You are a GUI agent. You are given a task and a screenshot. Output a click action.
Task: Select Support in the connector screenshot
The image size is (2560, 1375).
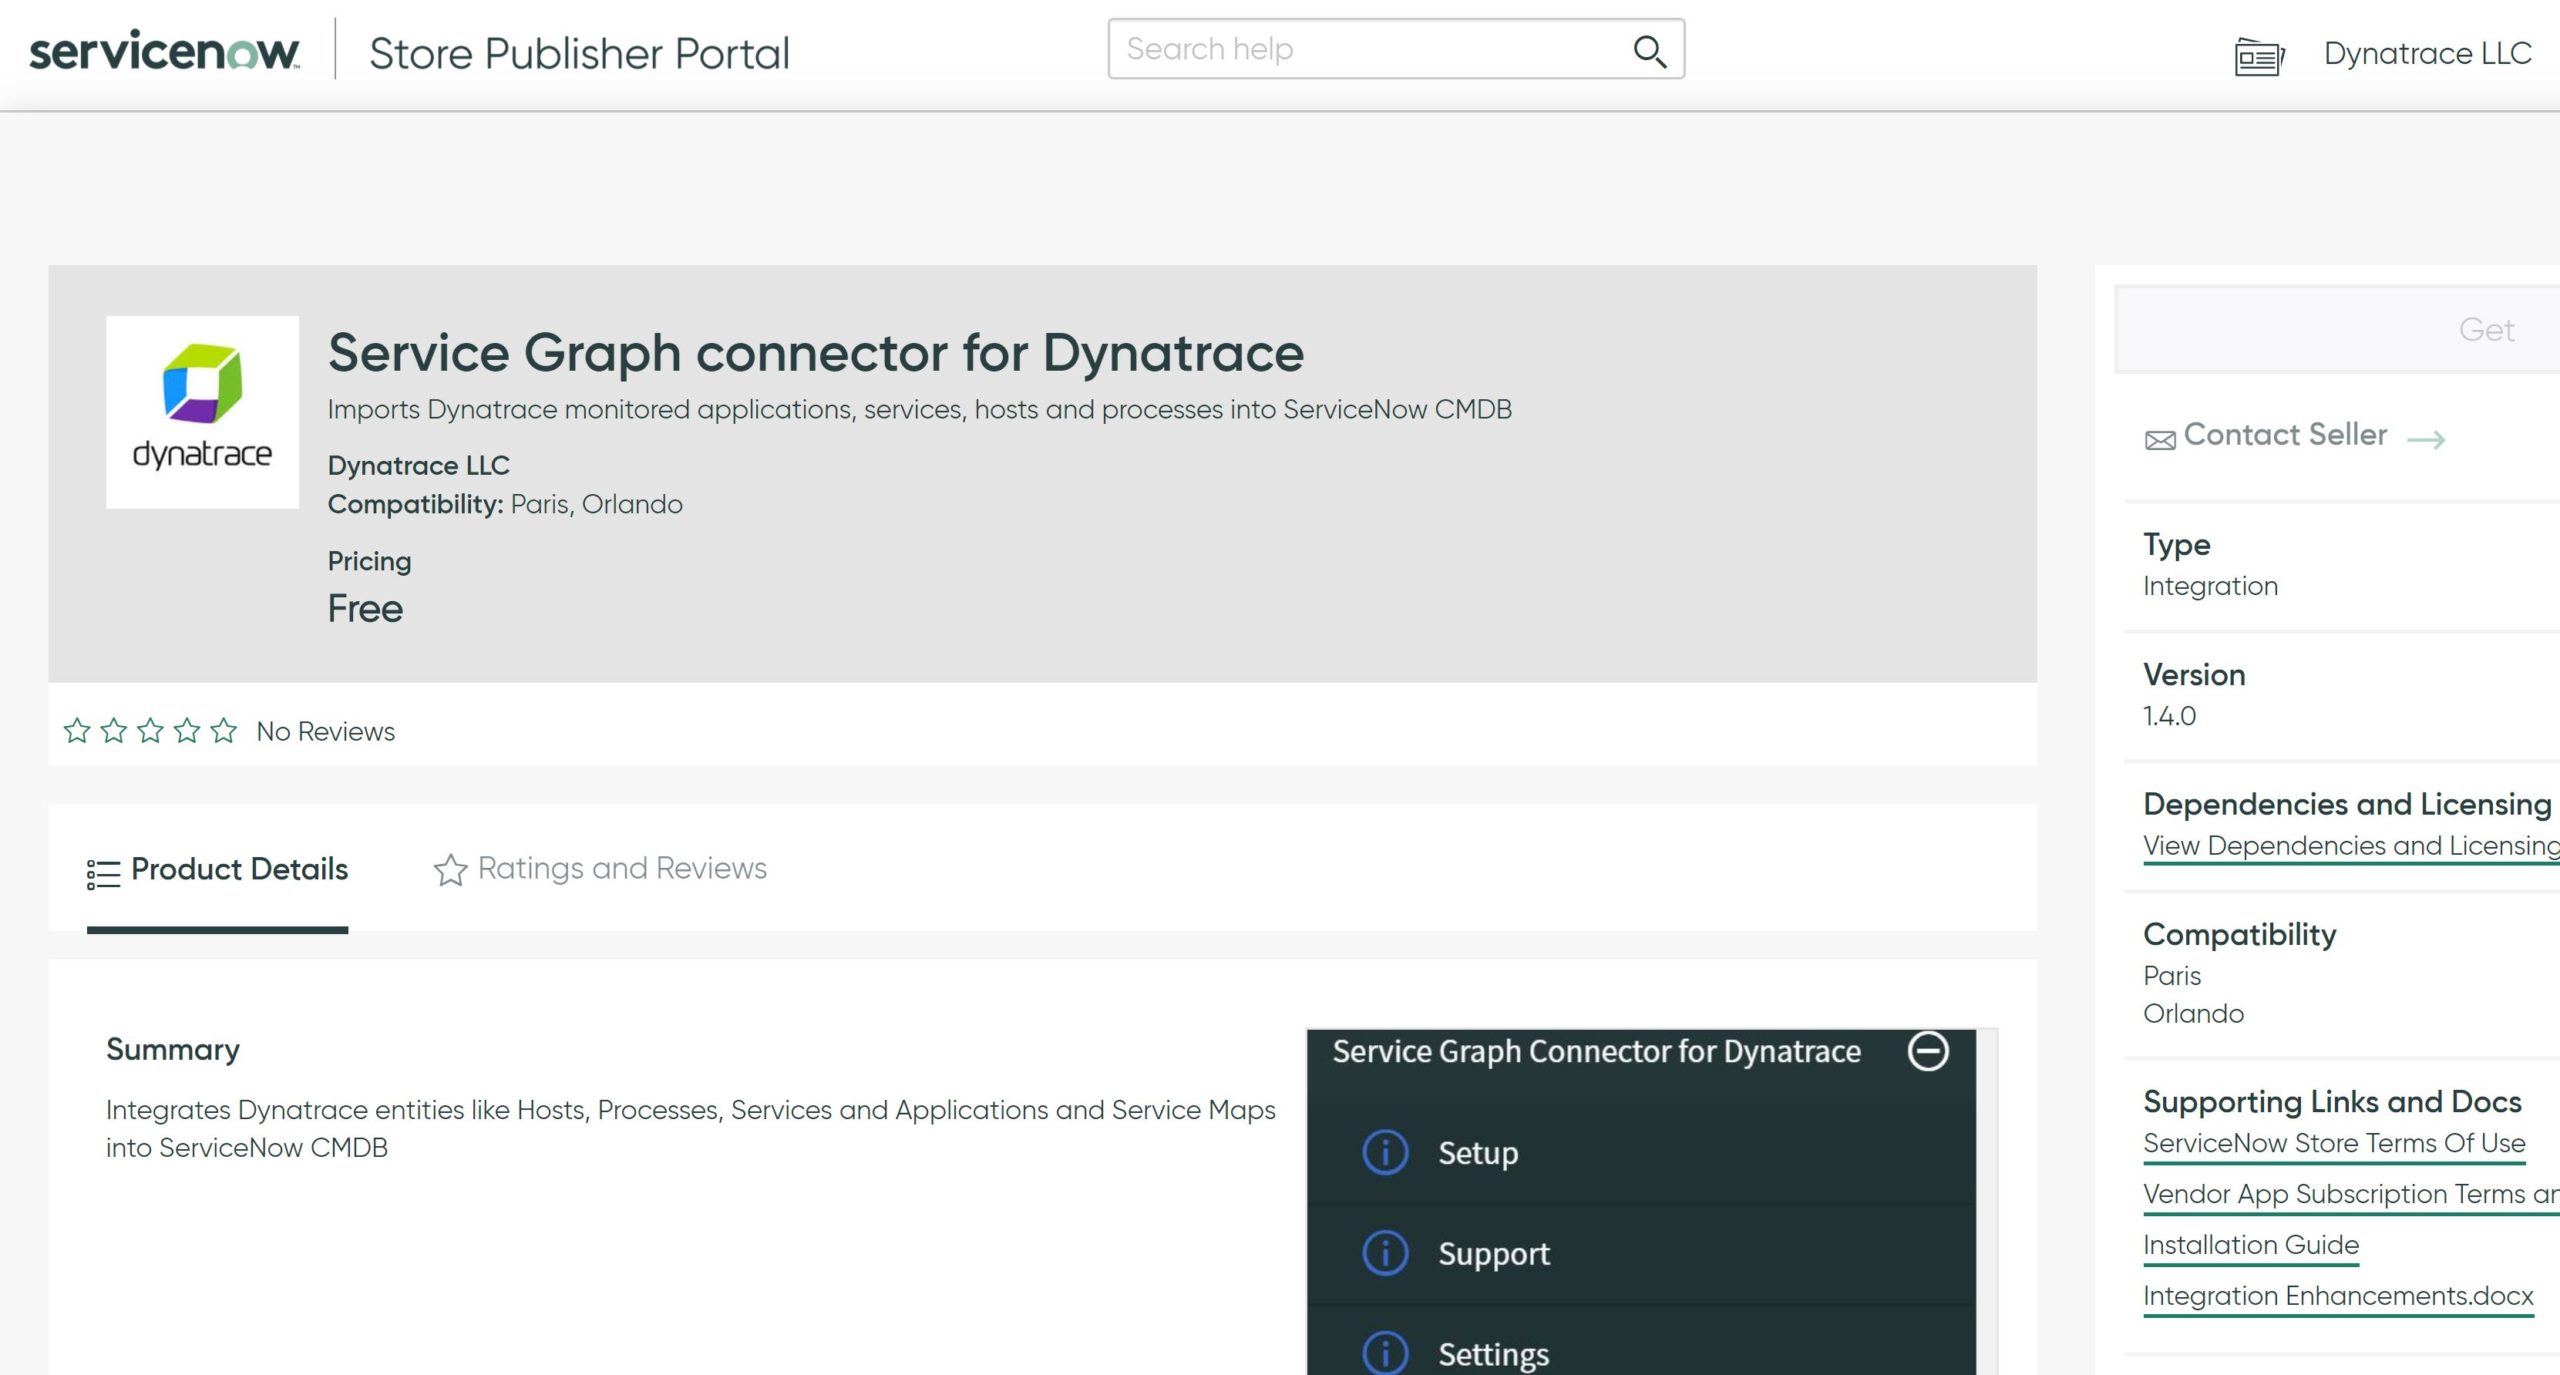[x=1494, y=1254]
